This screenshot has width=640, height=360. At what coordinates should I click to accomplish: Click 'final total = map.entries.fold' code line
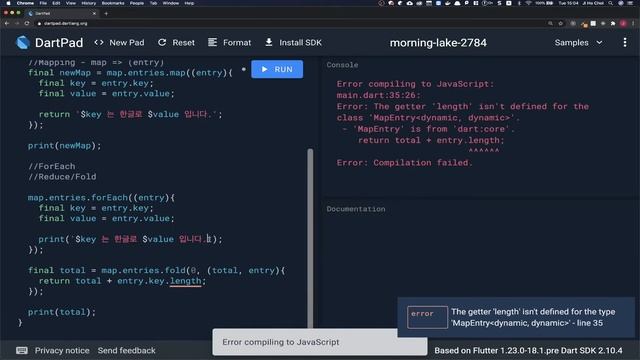(x=156, y=270)
